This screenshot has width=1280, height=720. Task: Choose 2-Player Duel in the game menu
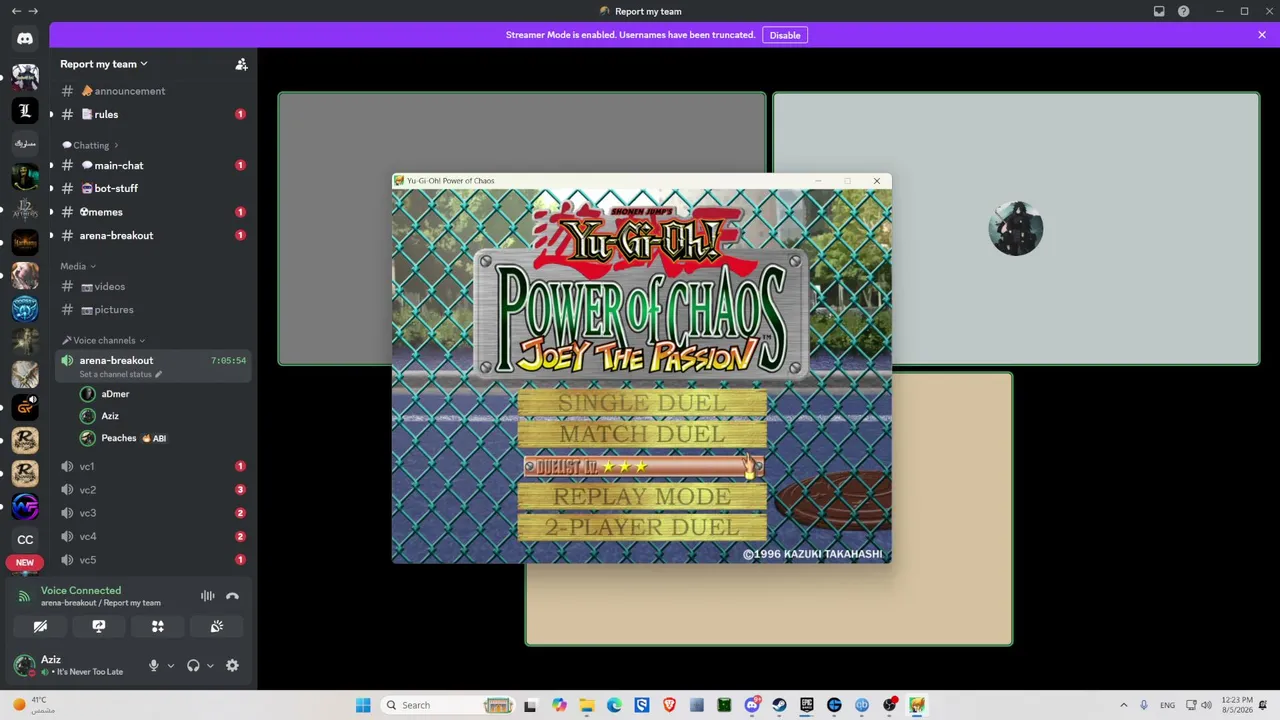pyautogui.click(x=642, y=528)
